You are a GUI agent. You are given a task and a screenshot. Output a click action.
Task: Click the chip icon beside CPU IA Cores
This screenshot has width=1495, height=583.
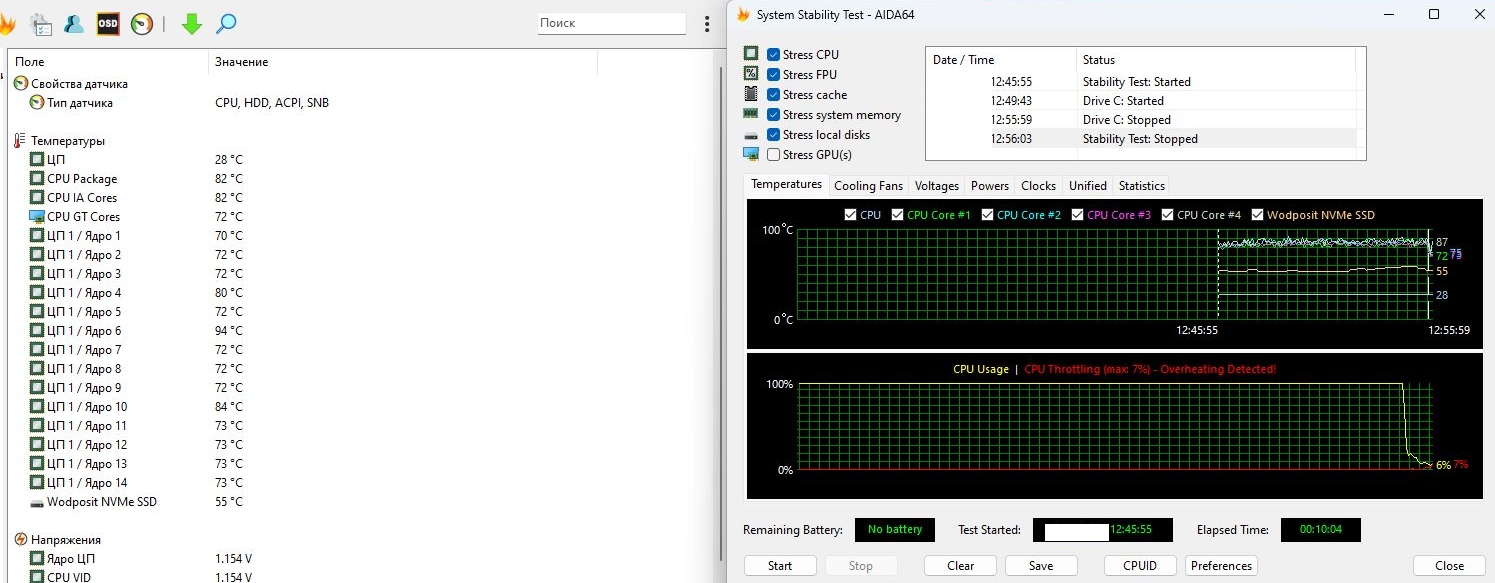(37, 198)
